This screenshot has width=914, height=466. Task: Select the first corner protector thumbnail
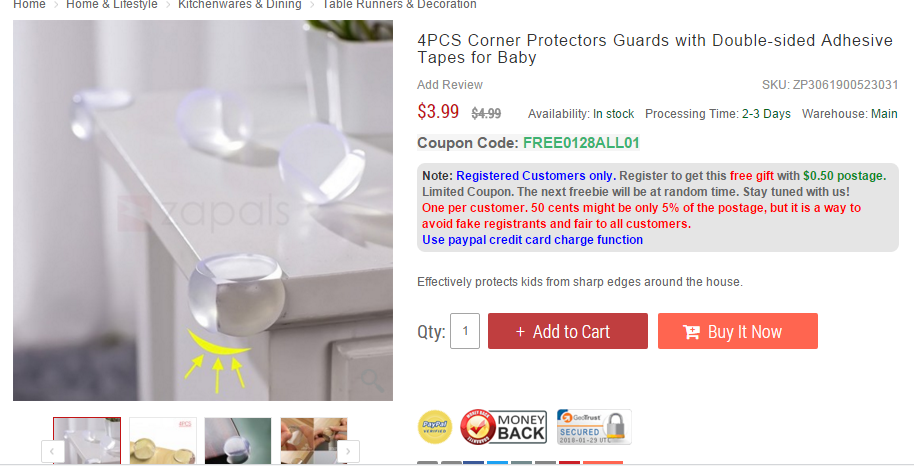click(87, 441)
